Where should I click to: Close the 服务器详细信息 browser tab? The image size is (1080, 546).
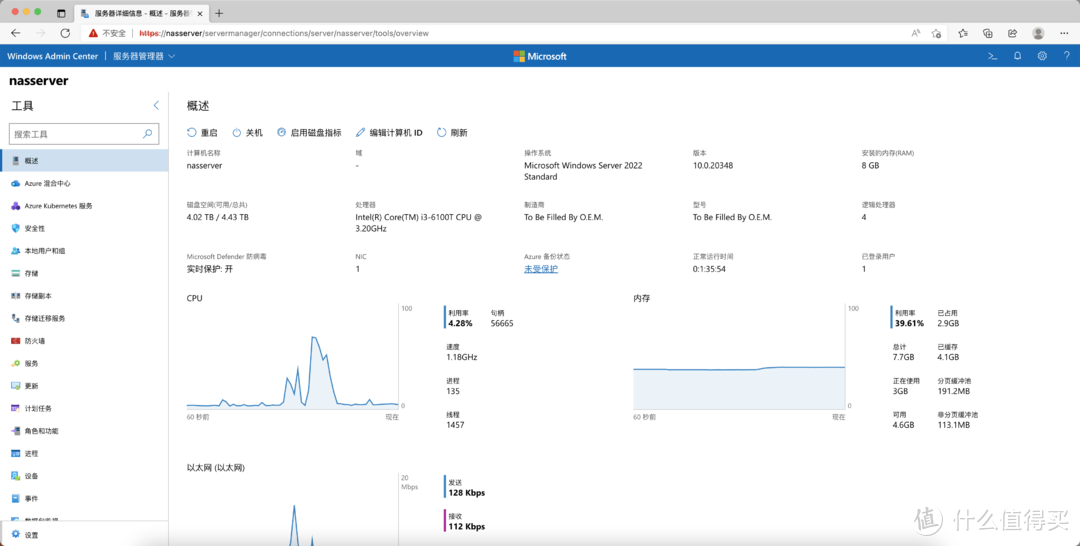point(200,13)
